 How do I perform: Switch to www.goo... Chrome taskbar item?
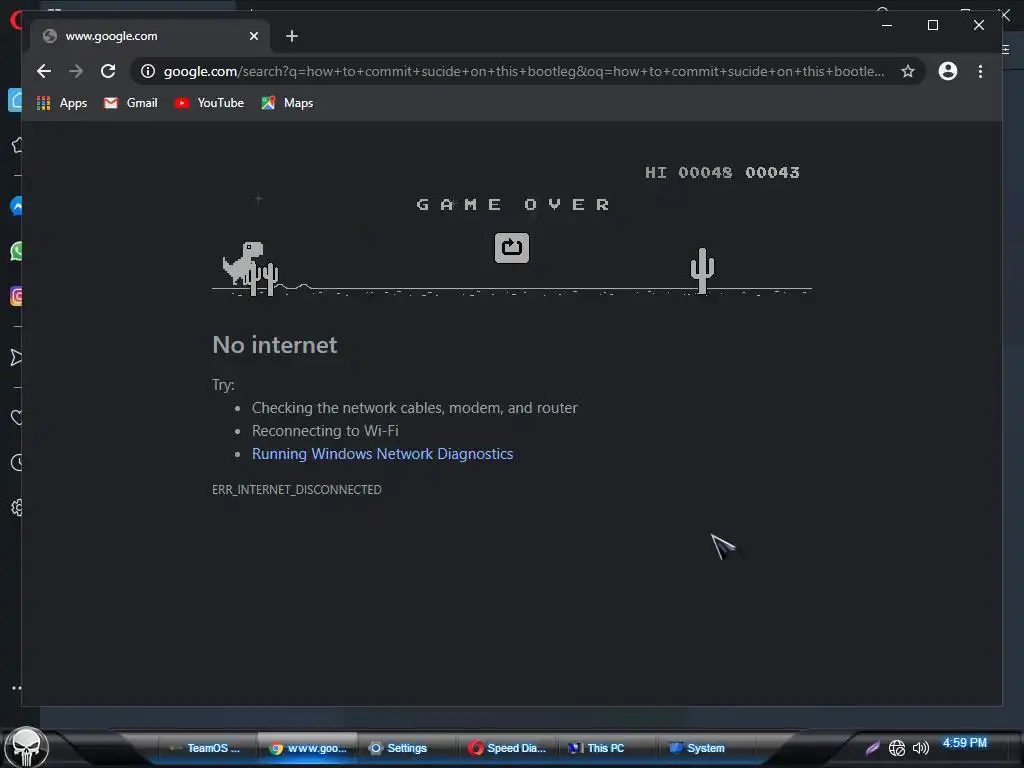[x=308, y=748]
